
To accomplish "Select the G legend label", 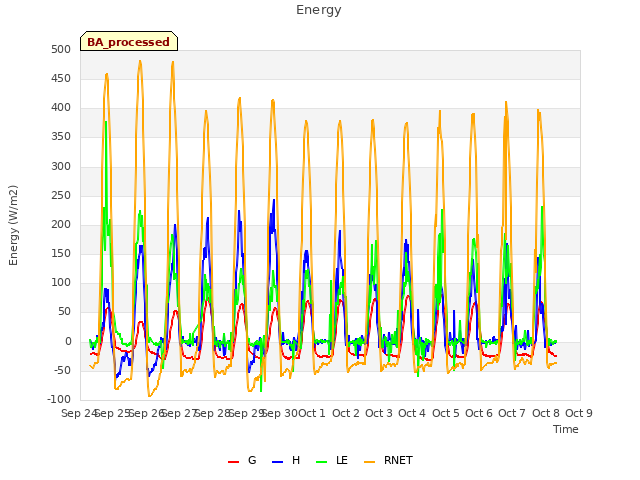I will tap(252, 460).
